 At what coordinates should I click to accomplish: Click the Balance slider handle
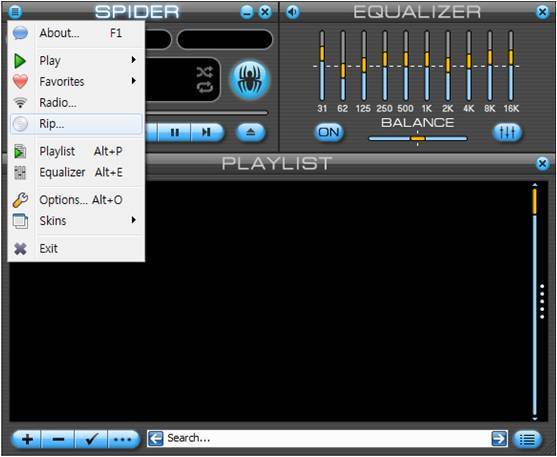point(418,138)
